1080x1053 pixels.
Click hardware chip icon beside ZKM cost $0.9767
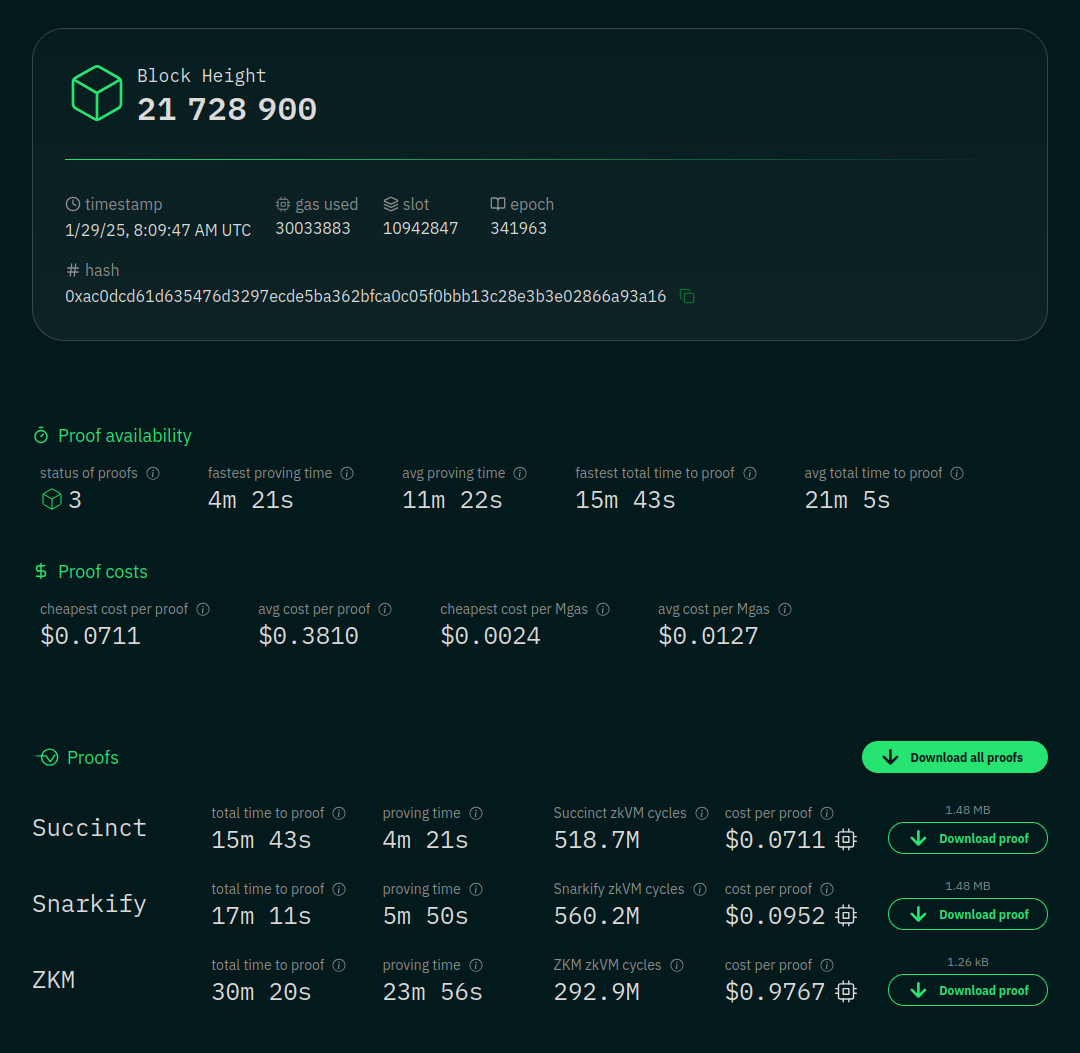846,992
